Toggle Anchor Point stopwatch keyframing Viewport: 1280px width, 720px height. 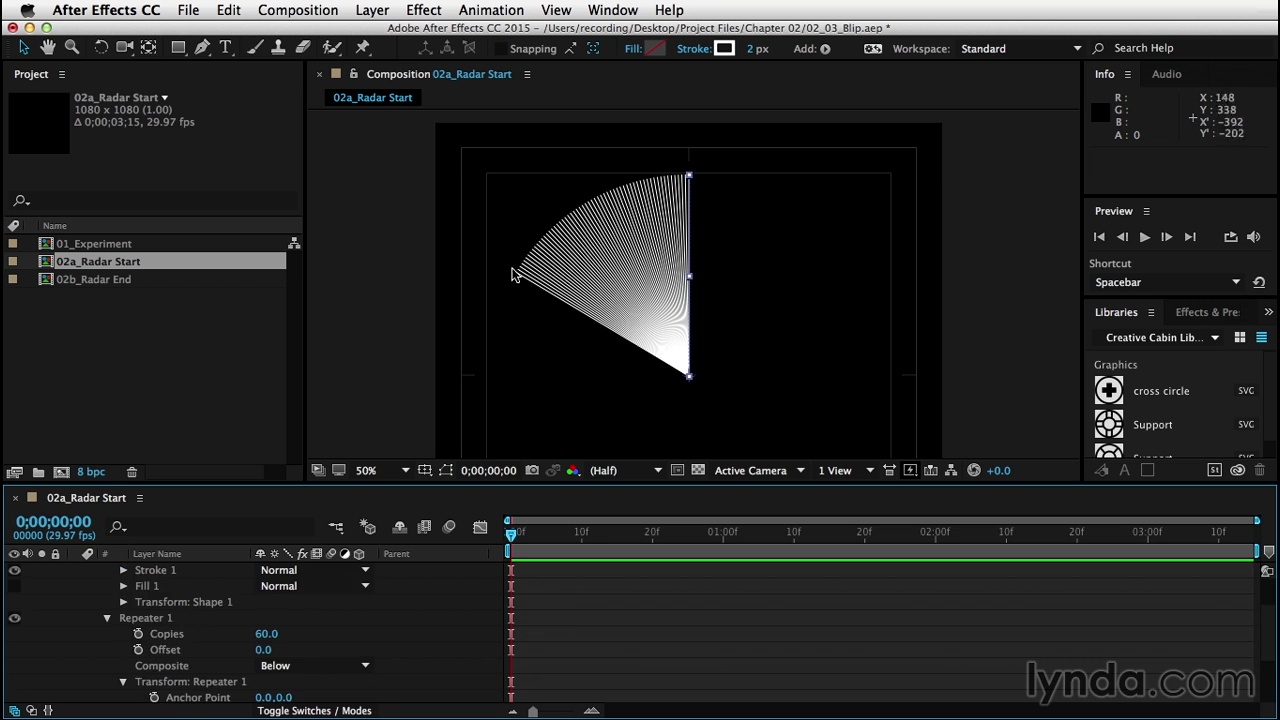pos(154,698)
